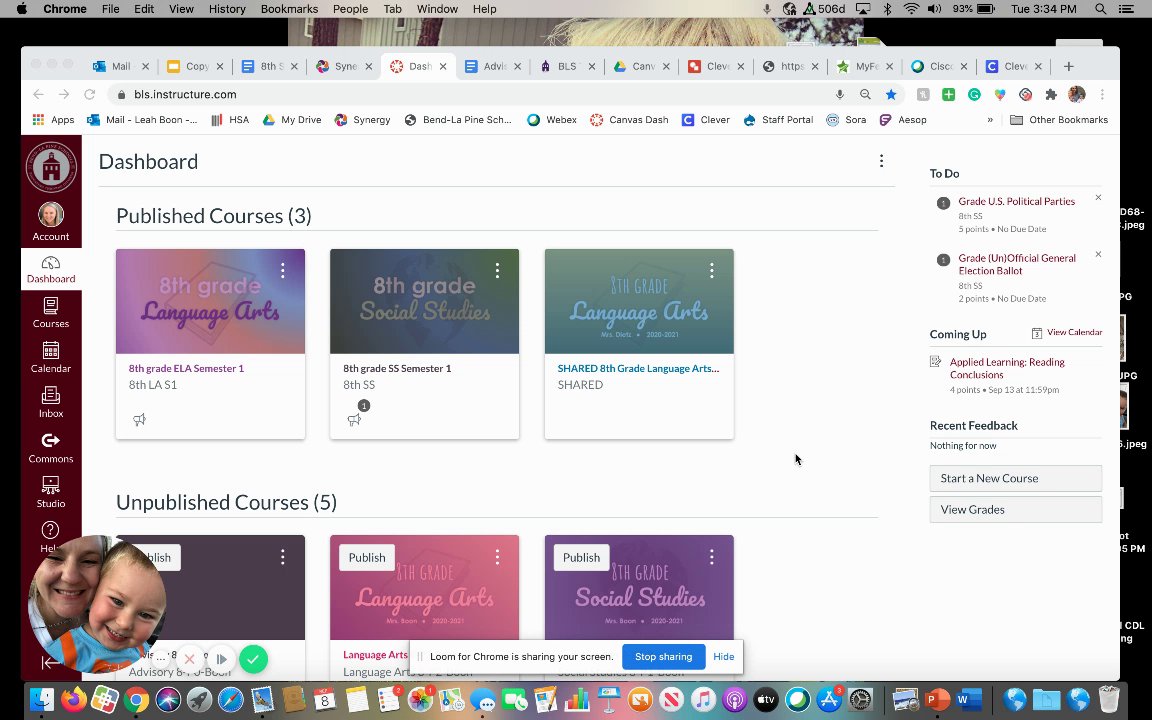1152x720 pixels.
Task: Open Commons in Canvas sidebar
Action: click(x=51, y=447)
